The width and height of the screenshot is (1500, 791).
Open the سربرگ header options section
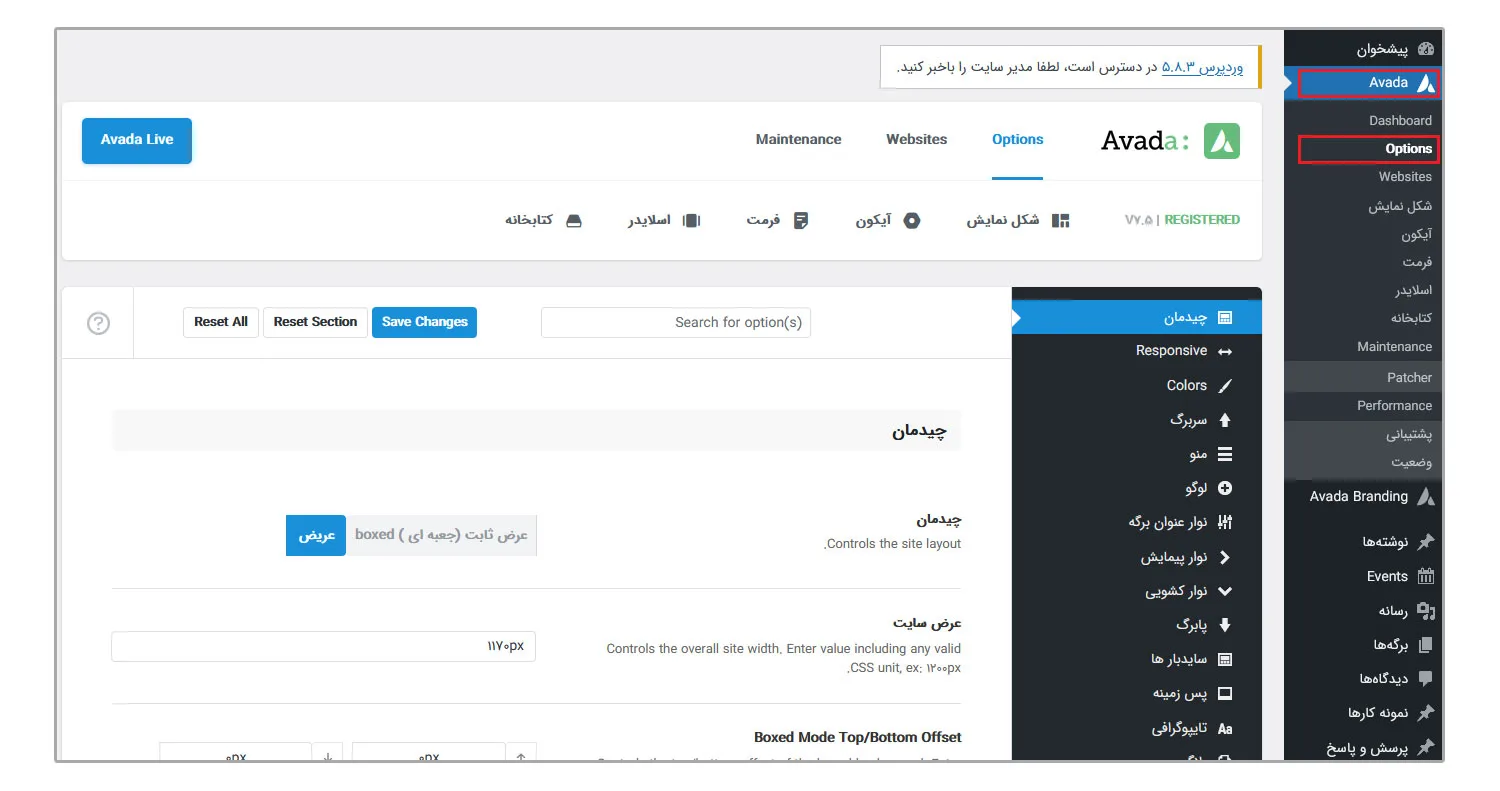[1137, 420]
